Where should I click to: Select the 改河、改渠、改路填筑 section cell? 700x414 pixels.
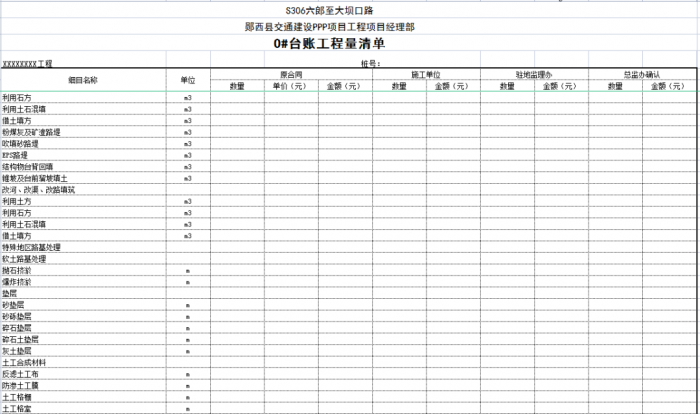pos(38,190)
